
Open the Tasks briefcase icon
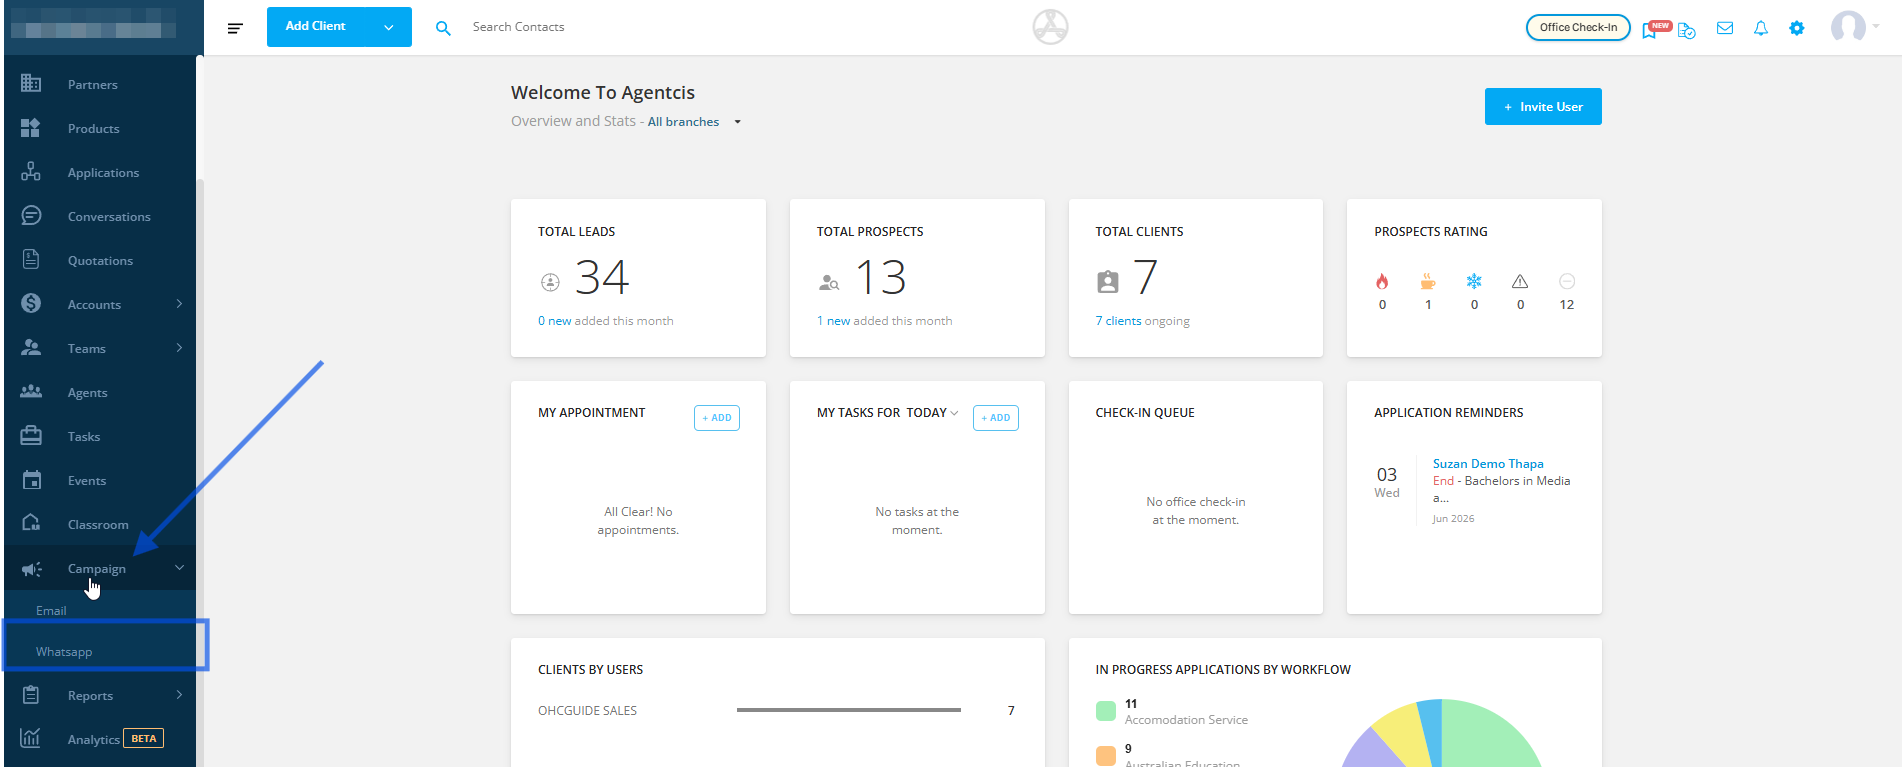(x=31, y=436)
